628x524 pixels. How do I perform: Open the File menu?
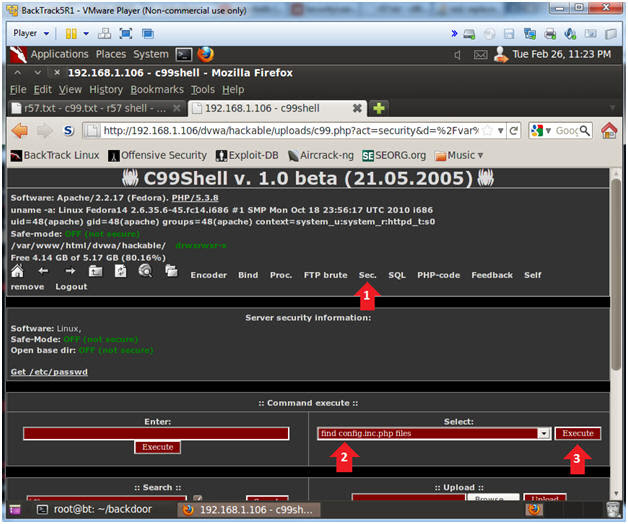(x=18, y=90)
